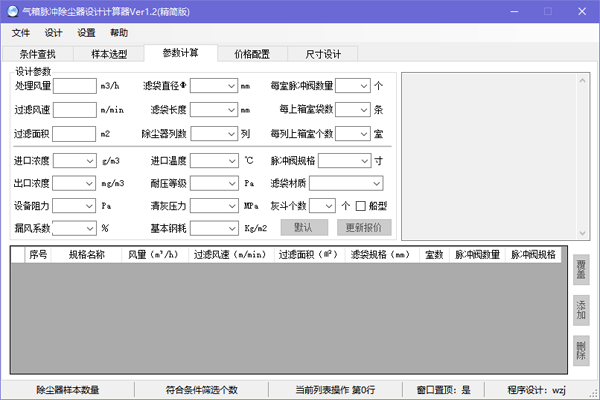Open the 文件 menu
600x400 pixels.
pyautogui.click(x=21, y=33)
